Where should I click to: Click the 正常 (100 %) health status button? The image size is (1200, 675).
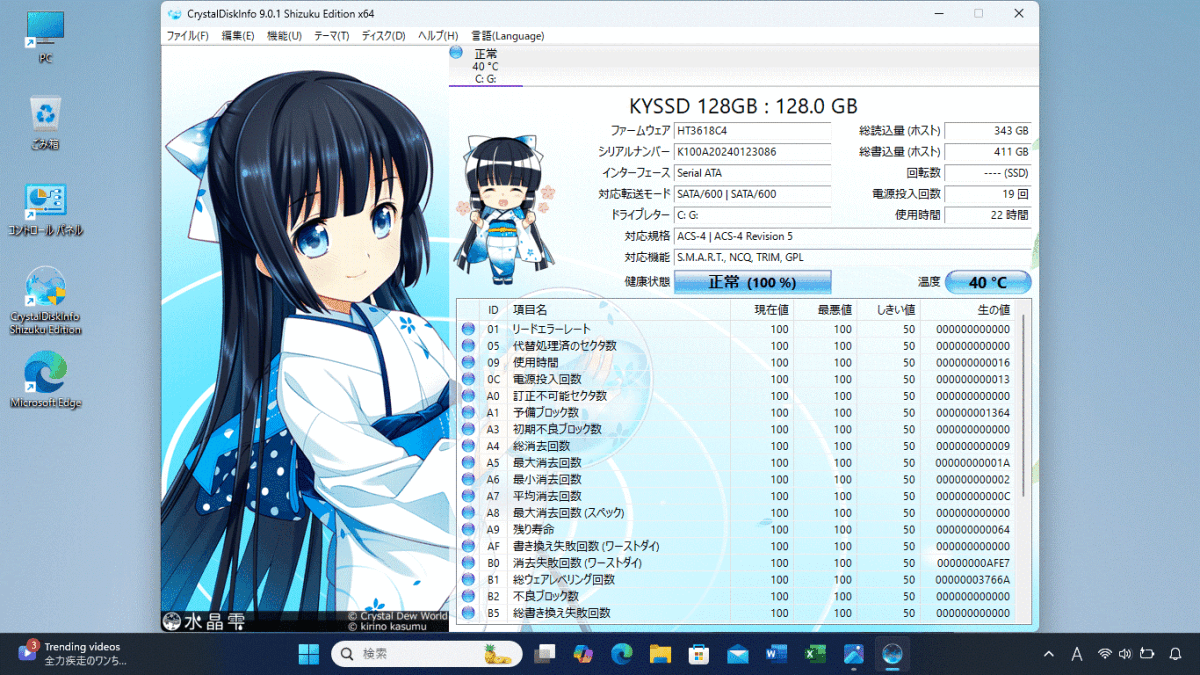click(752, 282)
